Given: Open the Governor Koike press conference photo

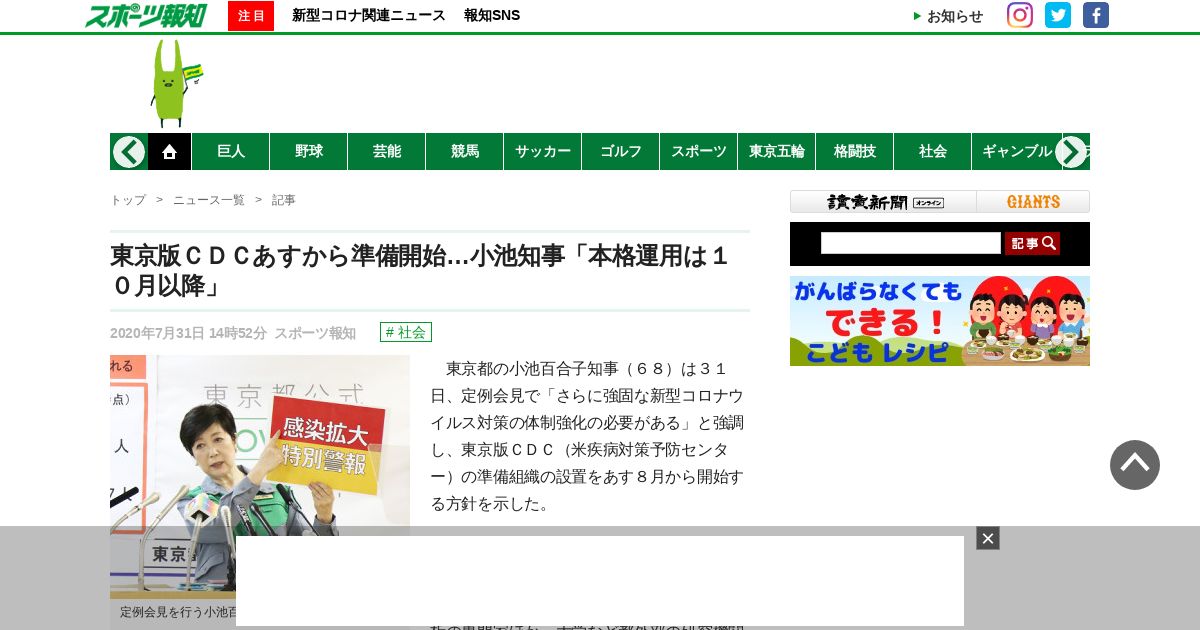Looking at the screenshot, I should pos(260,476).
